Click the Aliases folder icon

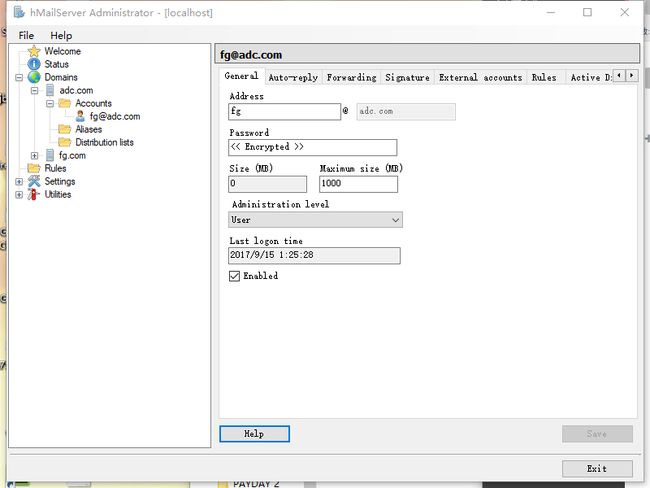[64, 129]
